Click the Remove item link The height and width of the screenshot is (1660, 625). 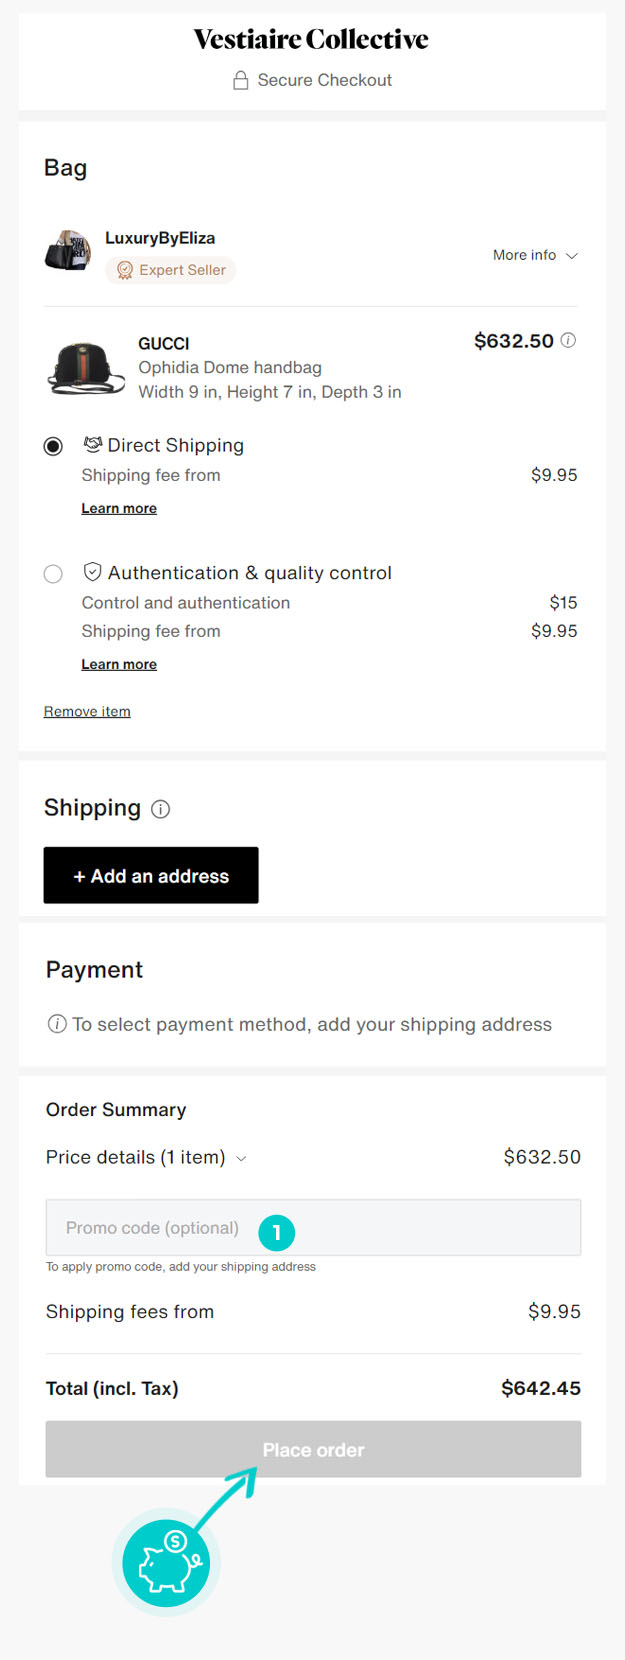click(x=87, y=711)
